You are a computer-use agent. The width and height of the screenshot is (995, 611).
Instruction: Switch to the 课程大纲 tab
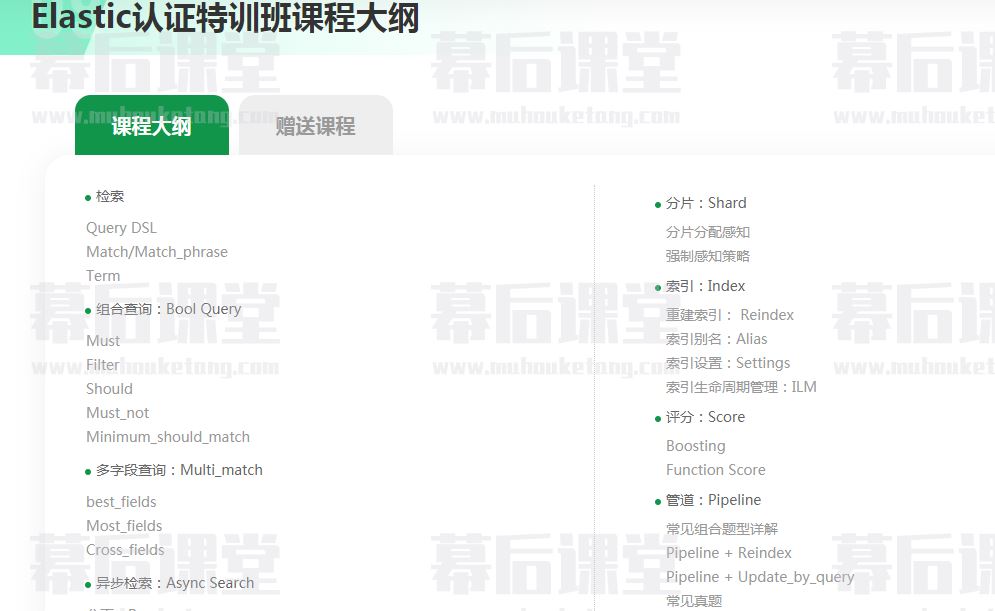[152, 126]
